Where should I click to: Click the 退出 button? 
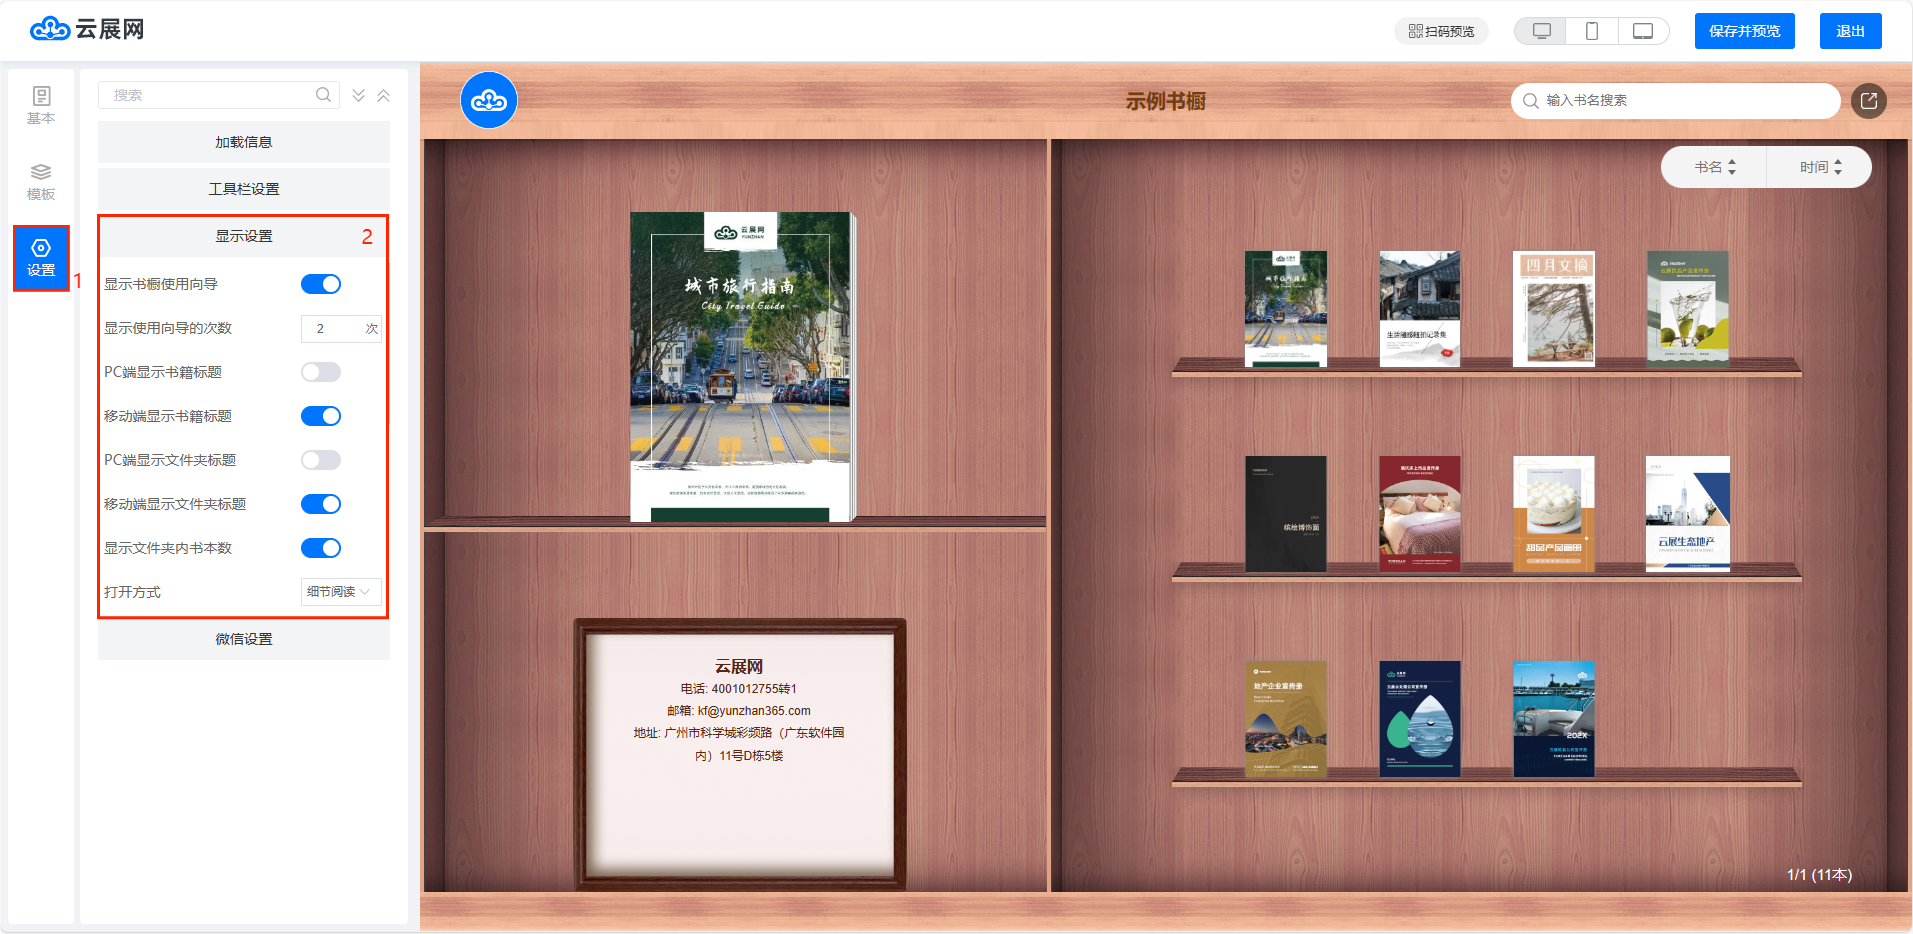tap(1850, 31)
